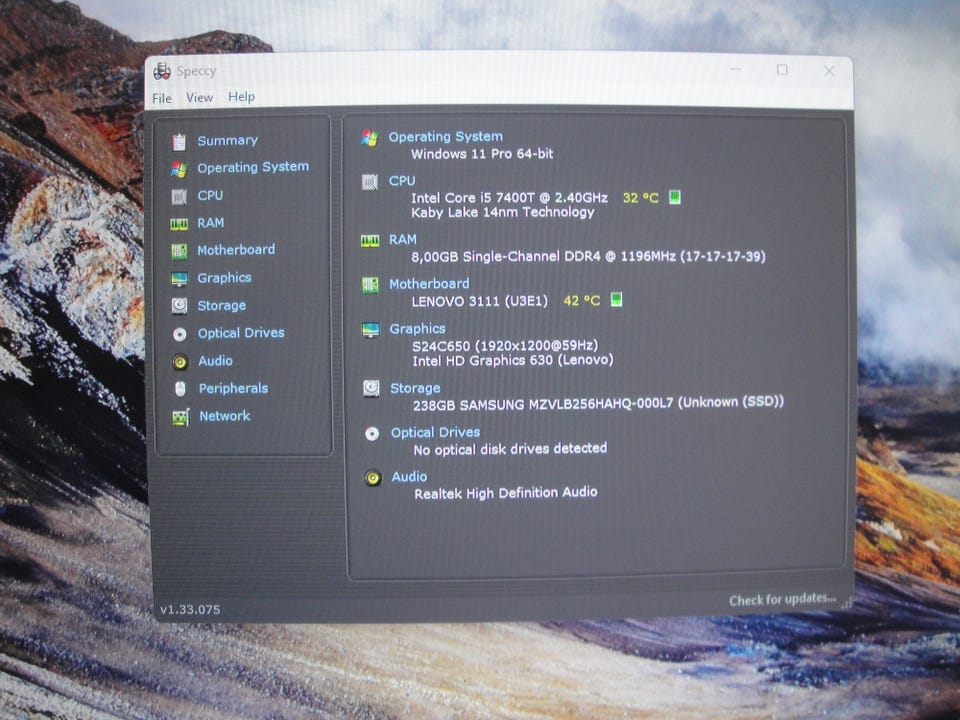Click the Optical Drives disc icon in summary pane
Screen dimensions: 960x720
point(372,434)
